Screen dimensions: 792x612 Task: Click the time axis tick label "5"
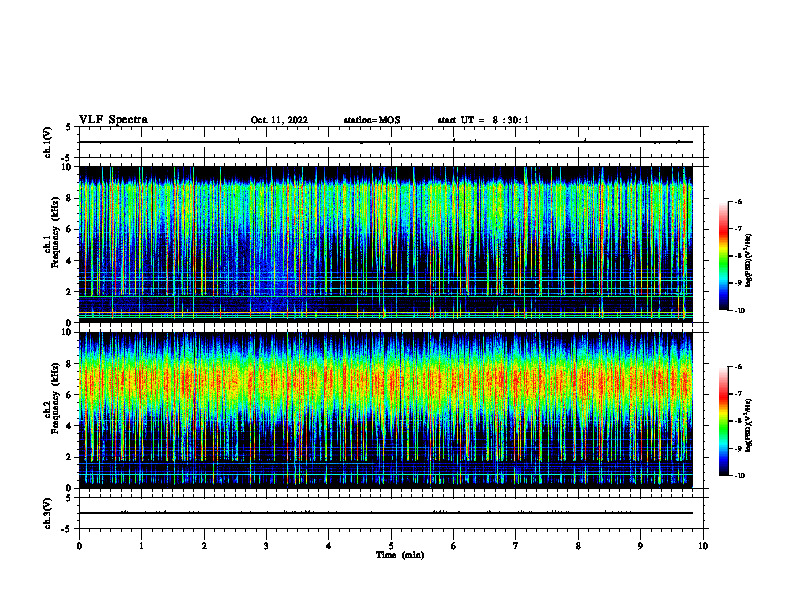[391, 546]
